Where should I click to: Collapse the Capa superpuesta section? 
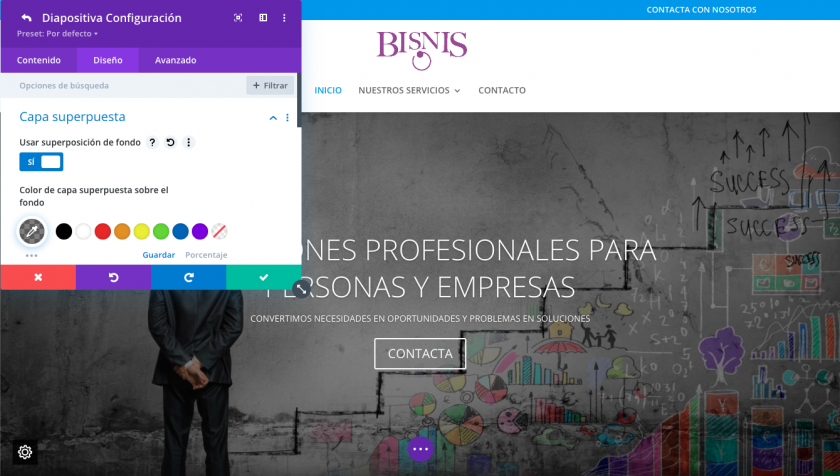click(273, 117)
